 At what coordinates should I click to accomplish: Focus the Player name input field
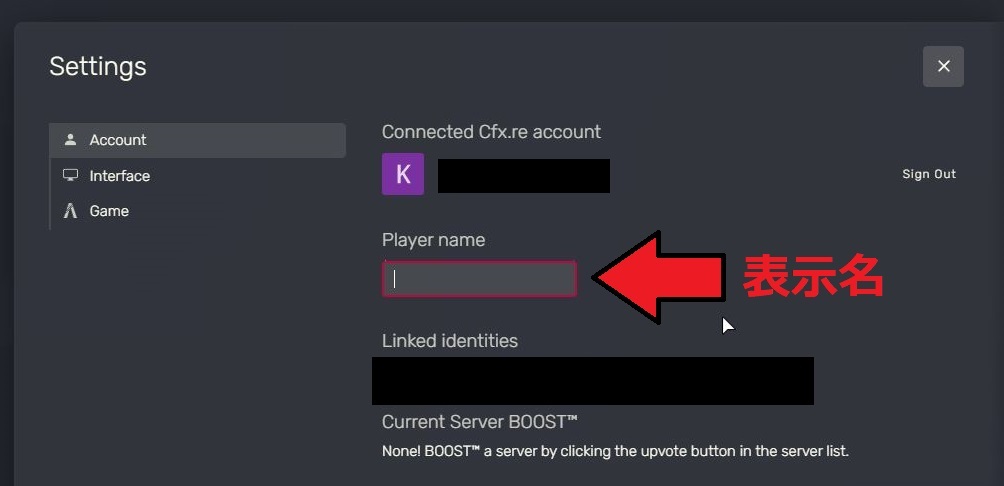pos(480,279)
